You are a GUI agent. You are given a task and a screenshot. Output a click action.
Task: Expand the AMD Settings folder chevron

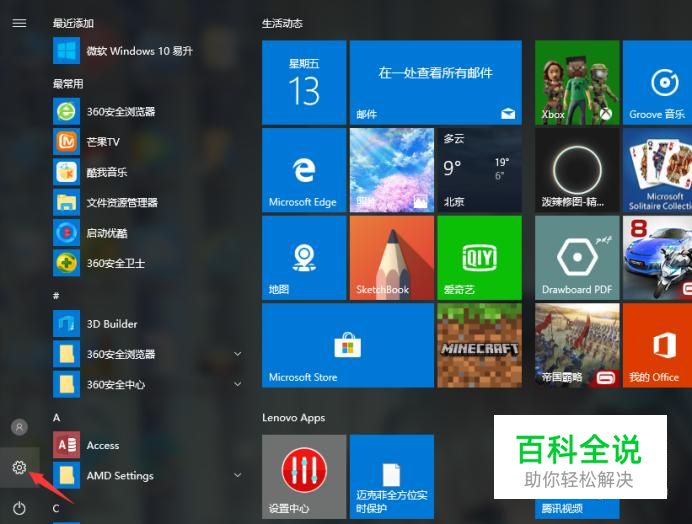pyautogui.click(x=237, y=475)
